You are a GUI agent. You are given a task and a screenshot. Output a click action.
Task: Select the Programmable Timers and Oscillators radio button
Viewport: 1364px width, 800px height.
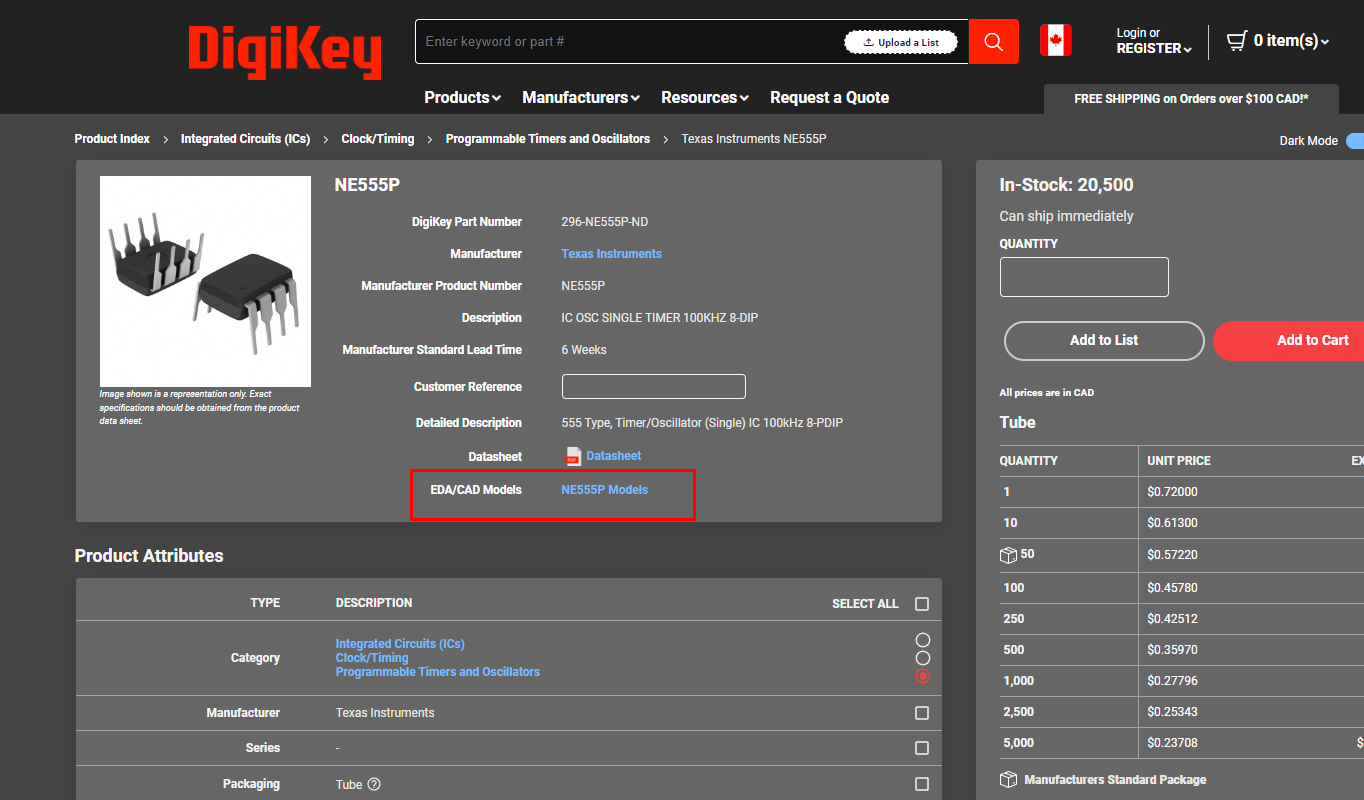coord(923,676)
